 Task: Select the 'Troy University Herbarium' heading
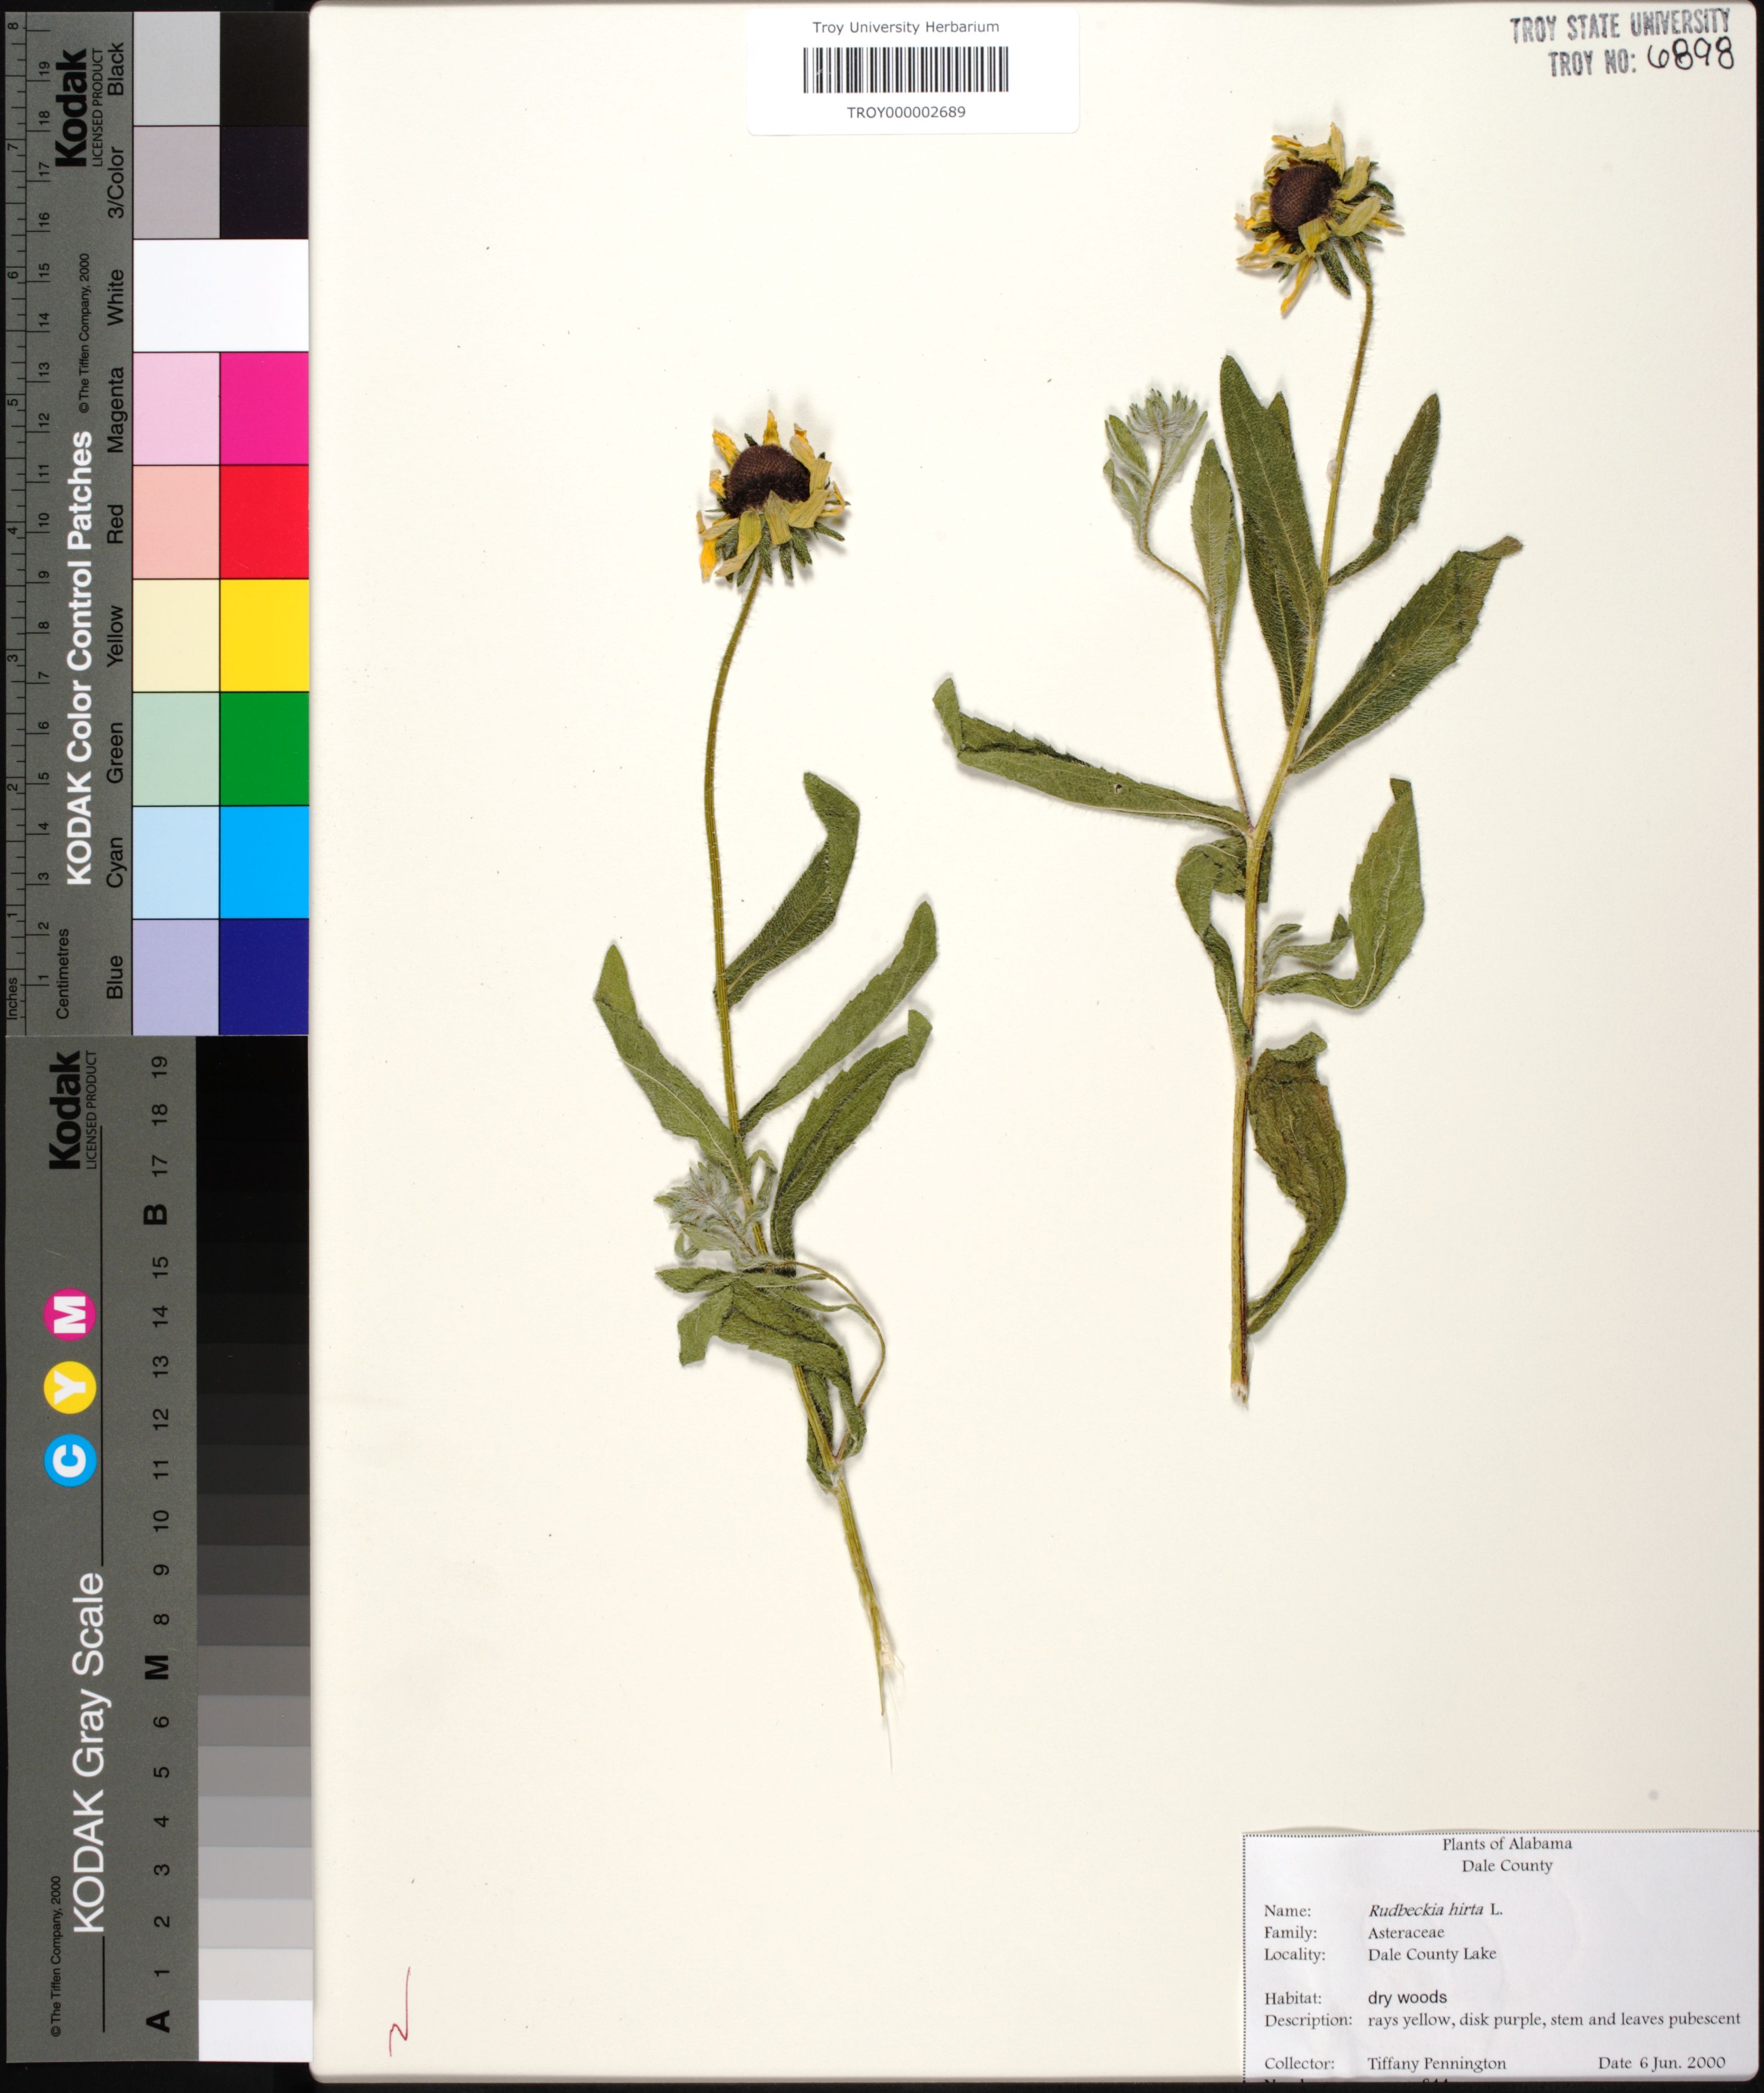pos(905,27)
